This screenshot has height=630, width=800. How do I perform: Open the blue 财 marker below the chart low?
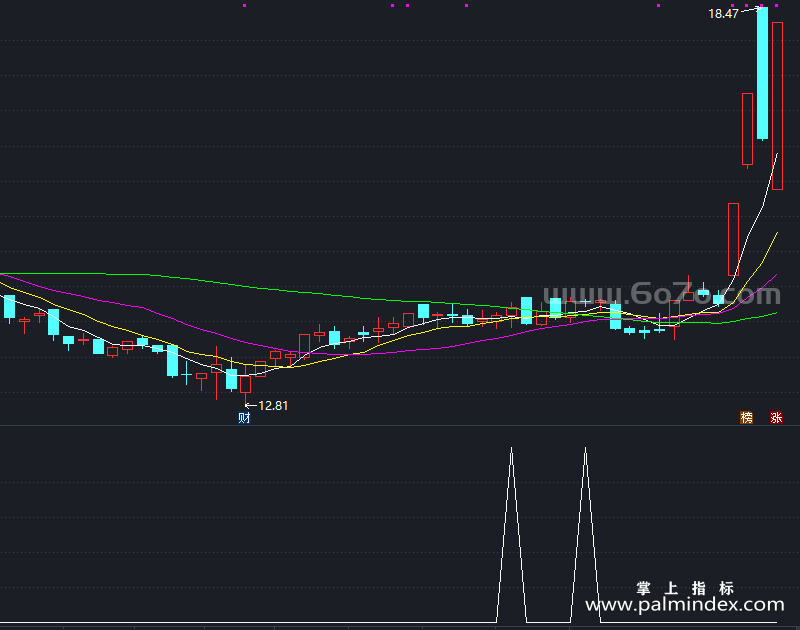[x=244, y=418]
